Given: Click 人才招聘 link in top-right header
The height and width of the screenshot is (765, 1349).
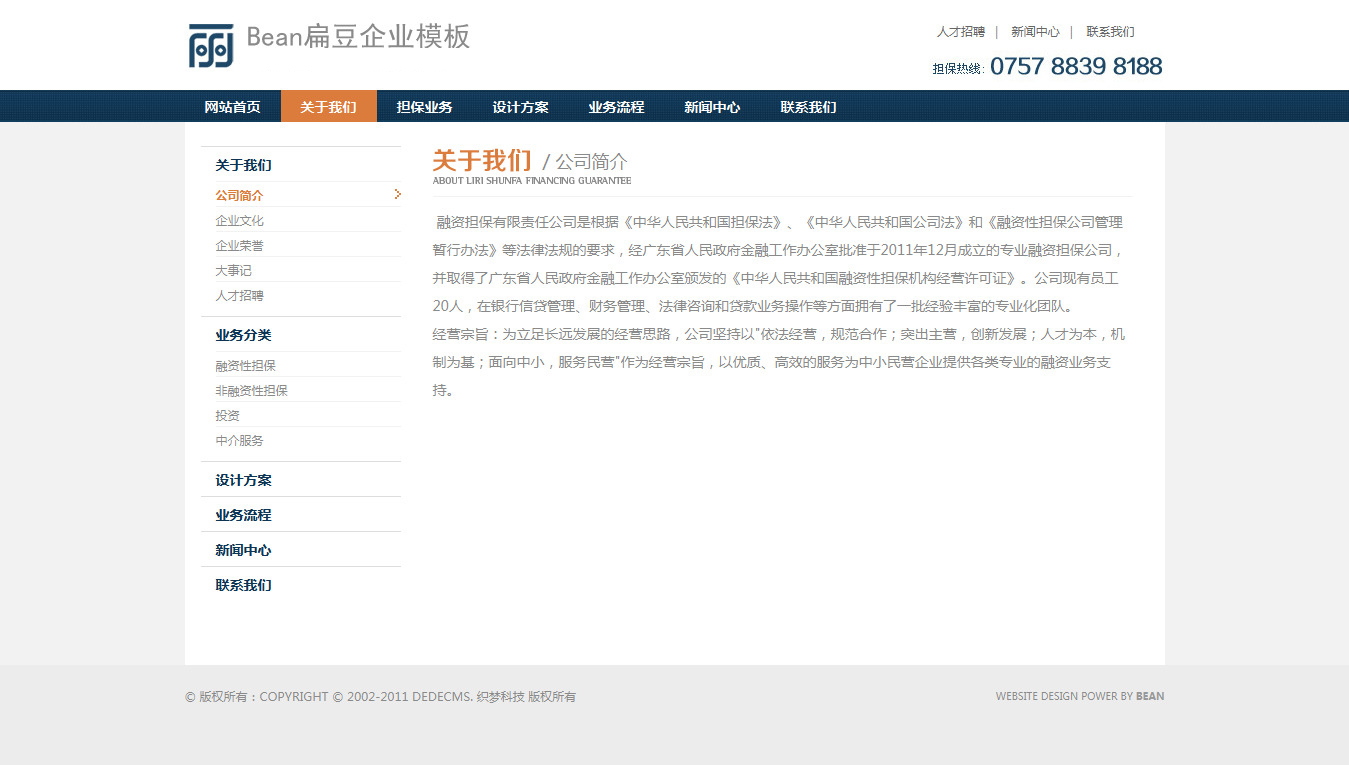Looking at the screenshot, I should (960, 32).
